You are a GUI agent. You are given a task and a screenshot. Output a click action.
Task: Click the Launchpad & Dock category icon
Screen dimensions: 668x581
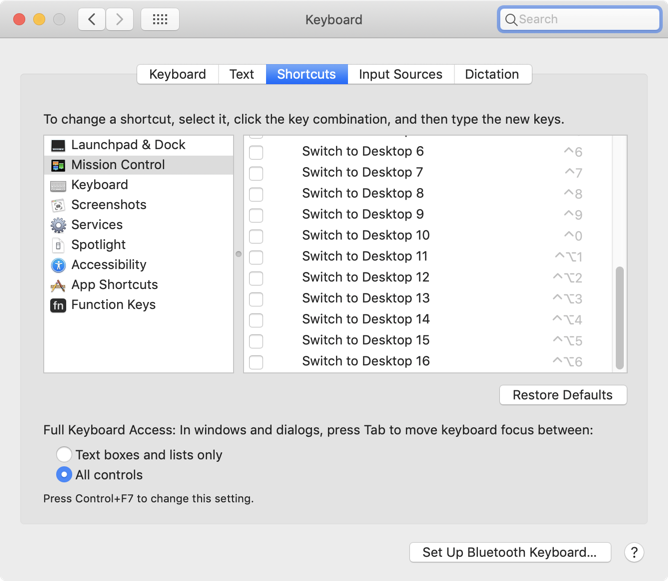[x=58, y=145]
